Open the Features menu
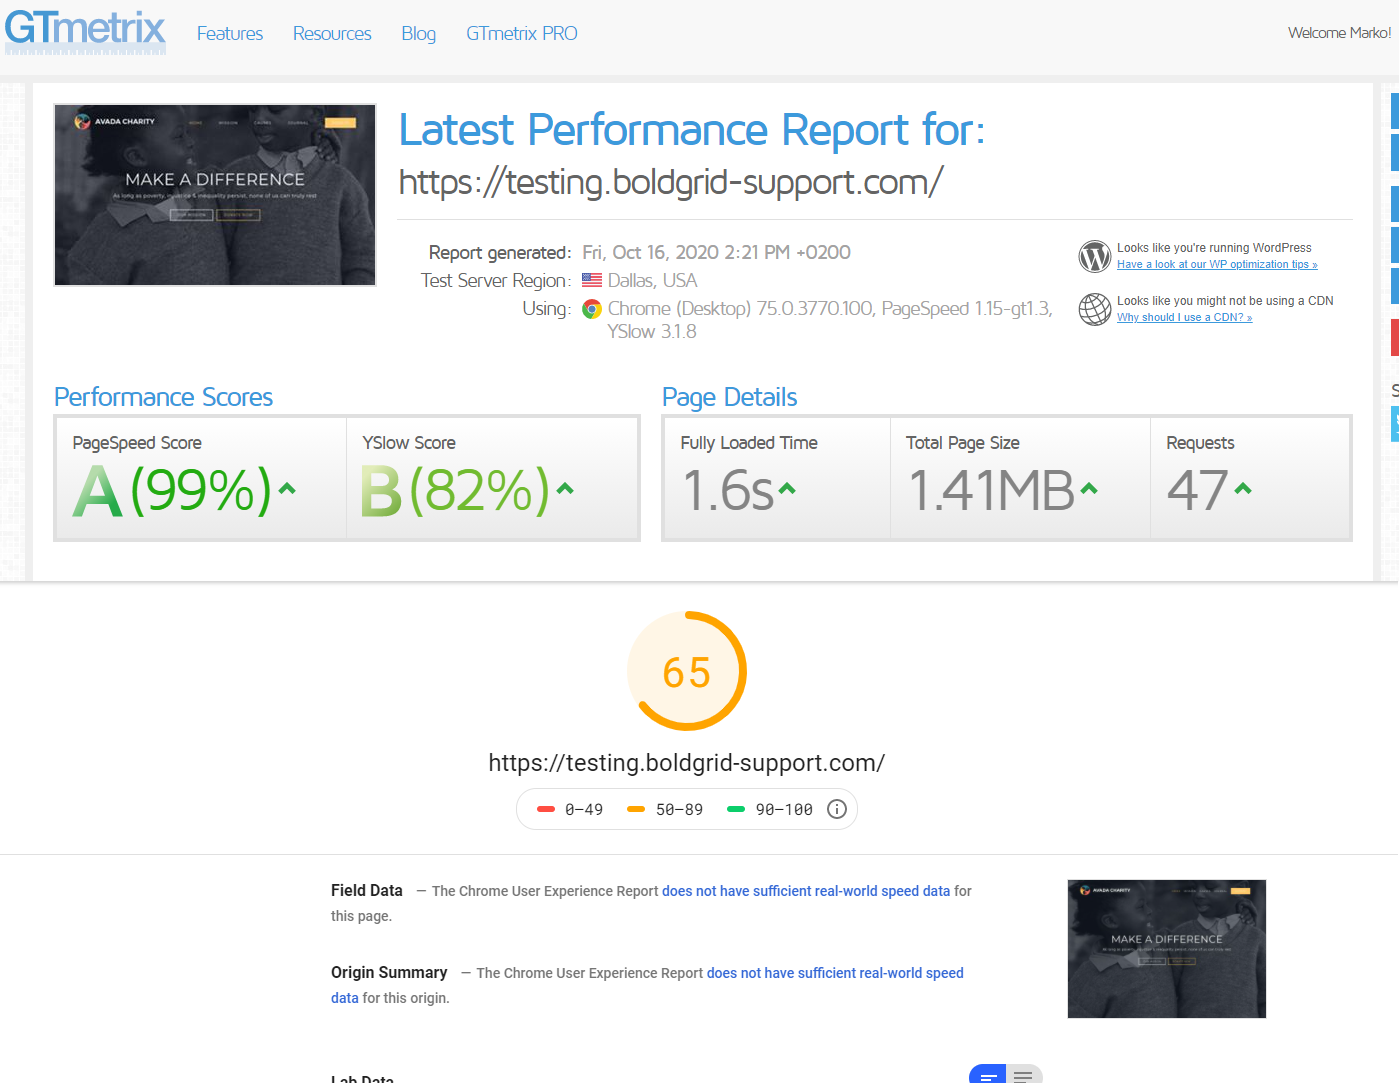 pyautogui.click(x=230, y=33)
